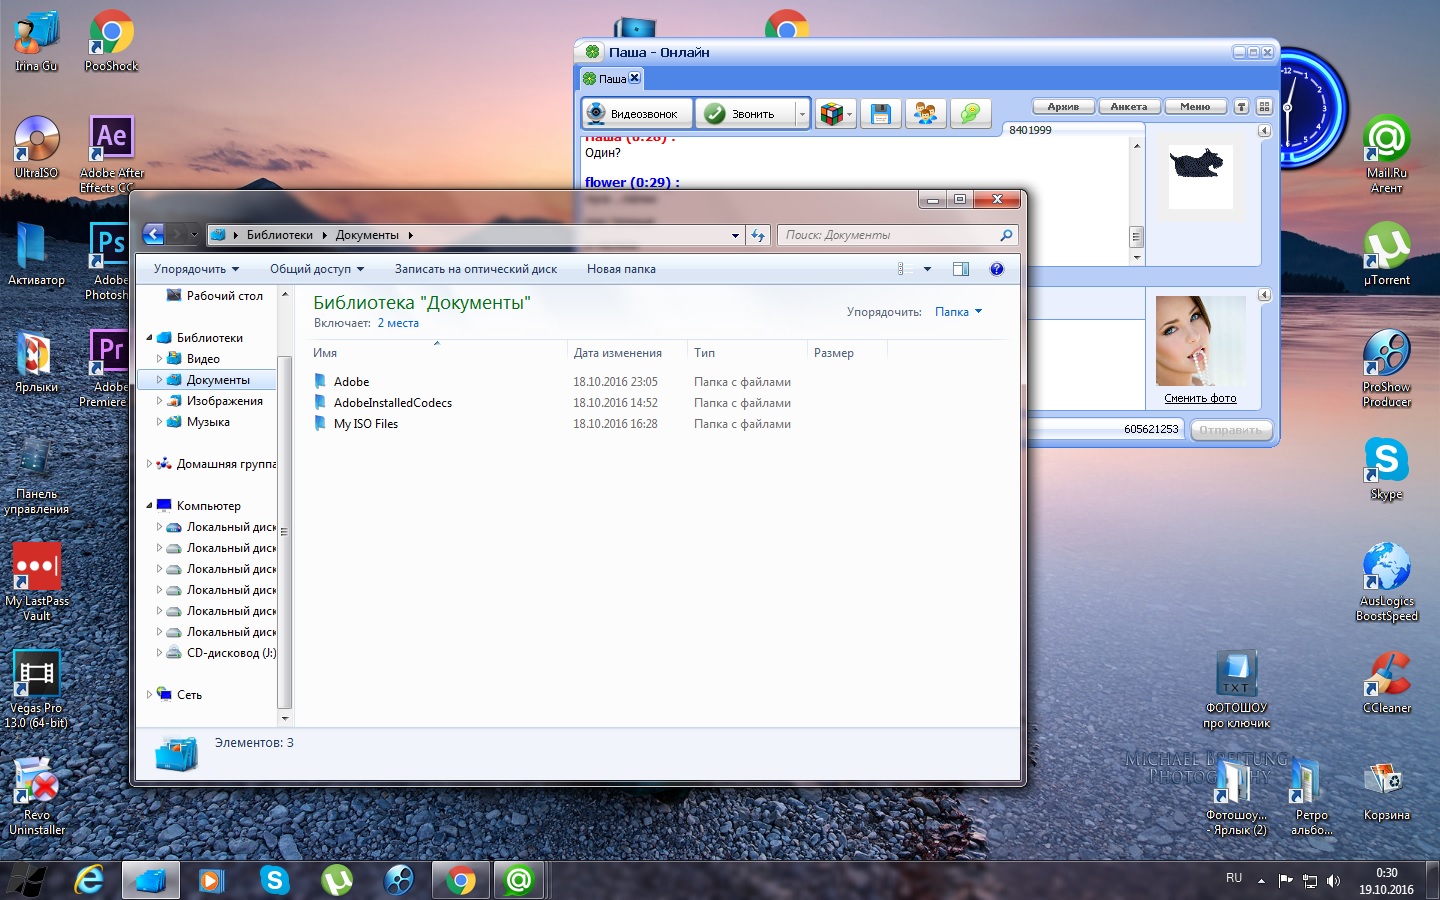Collapse the Библиотеки tree node
Image resolution: width=1440 pixels, height=900 pixels.
point(150,338)
